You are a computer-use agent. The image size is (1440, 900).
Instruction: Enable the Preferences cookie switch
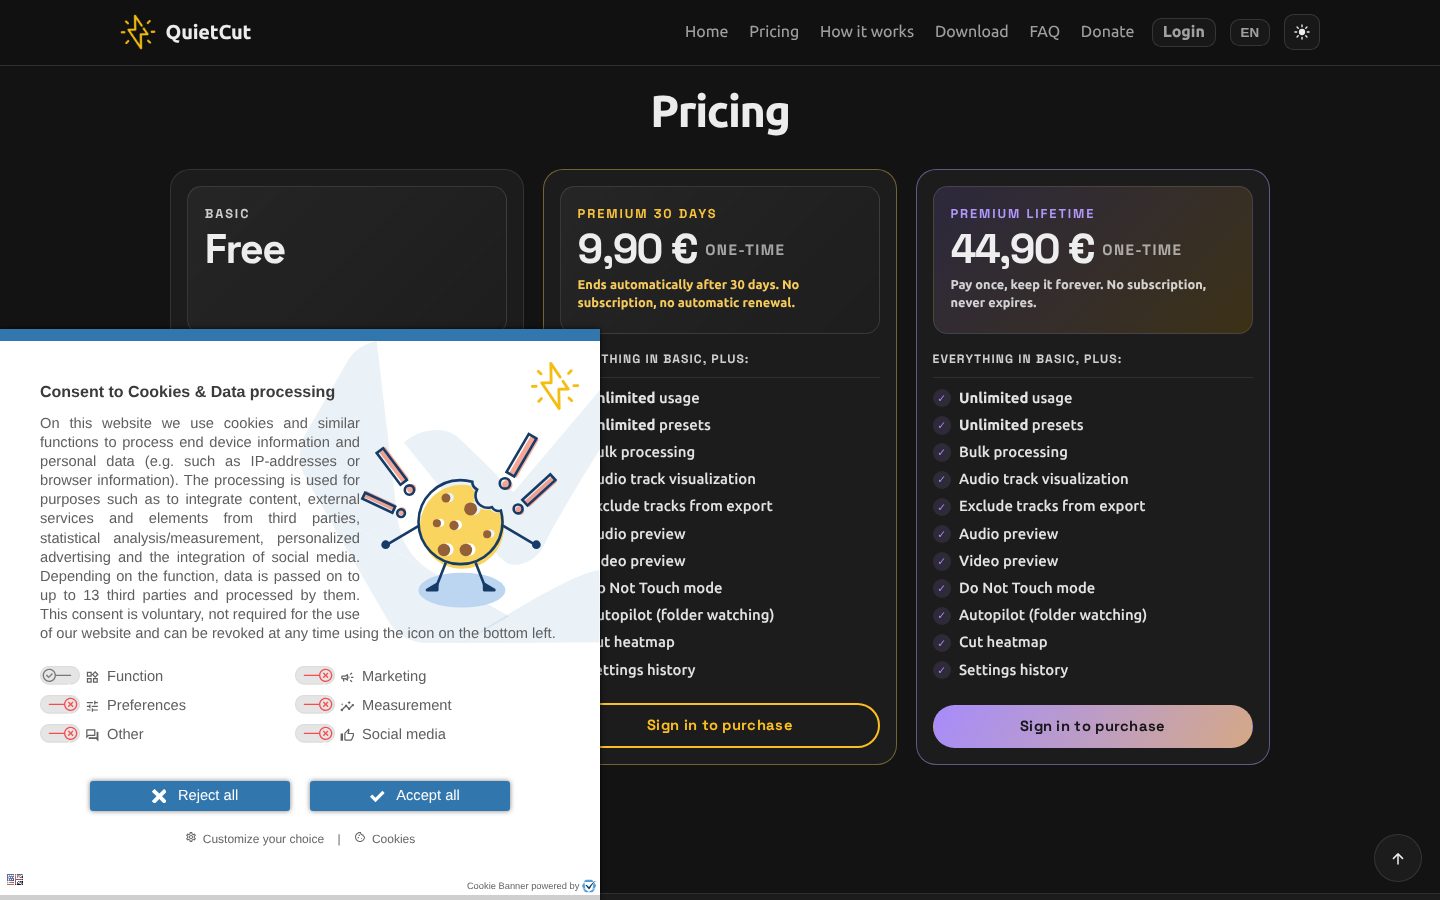[x=59, y=705]
